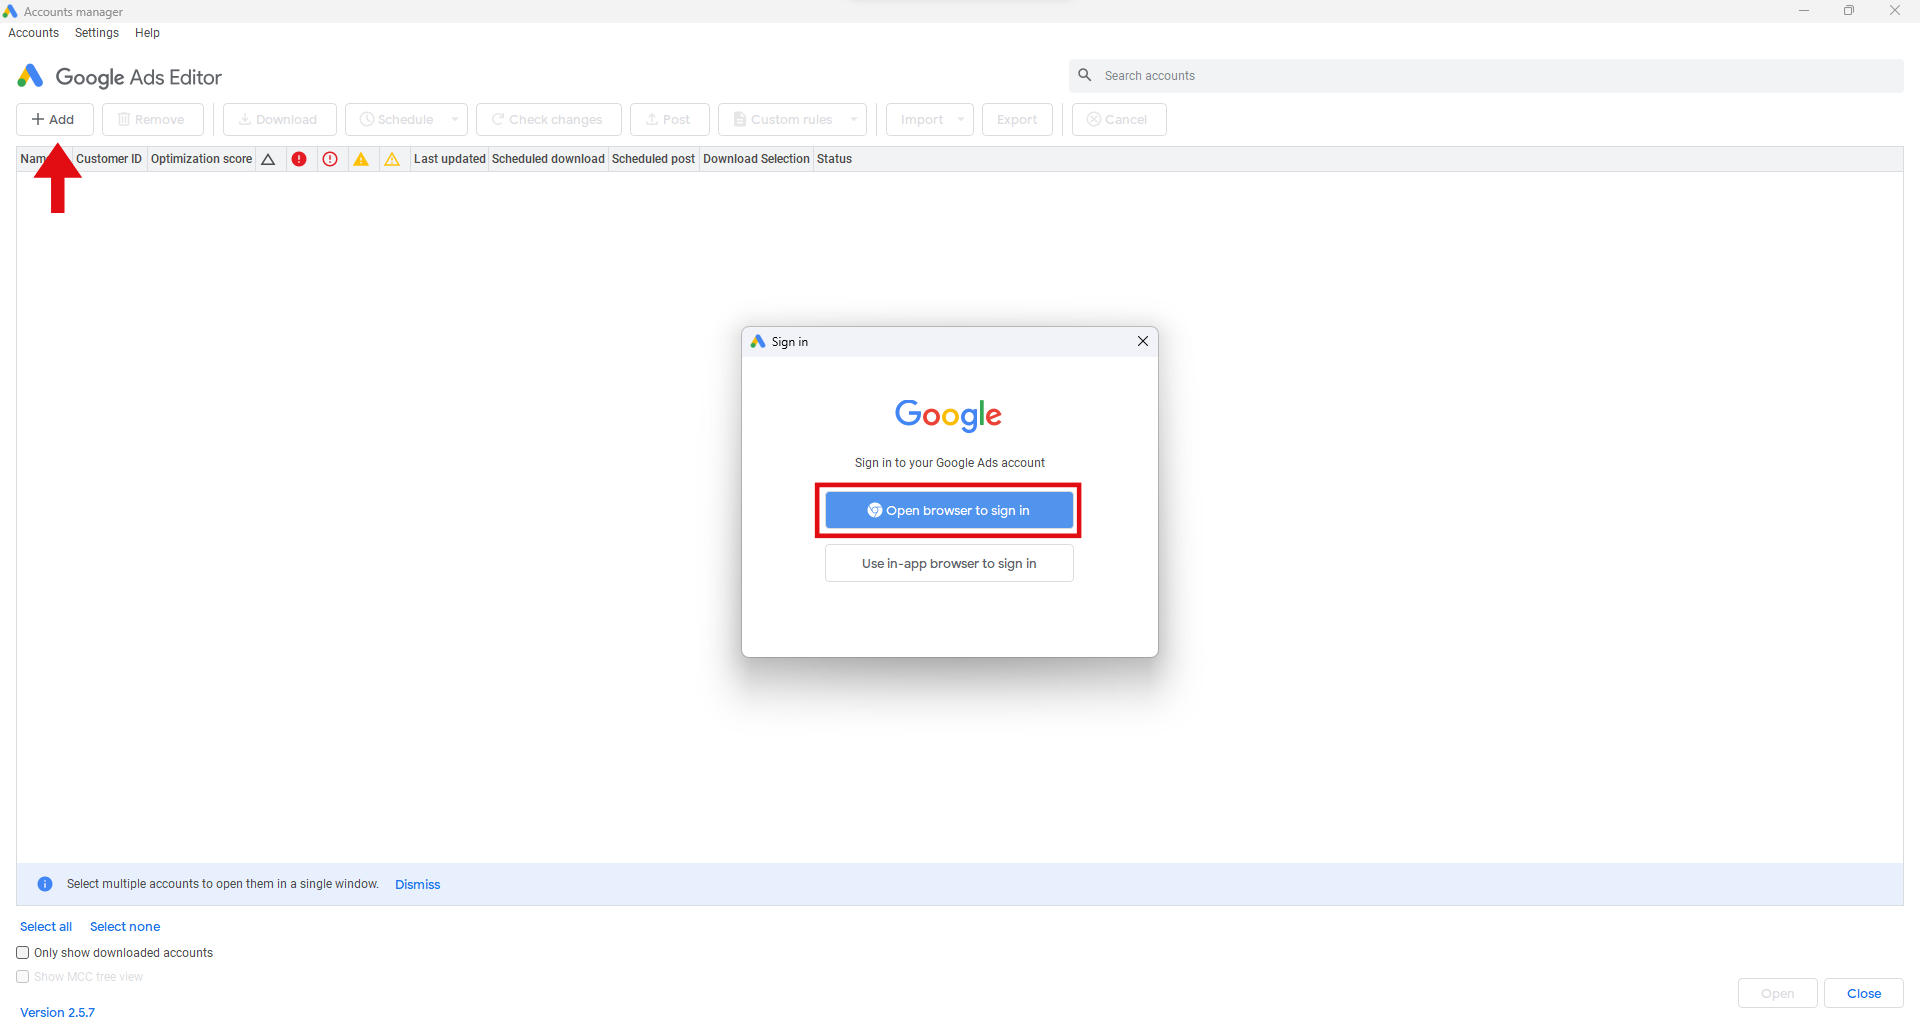Click the blue info icon

(x=45, y=884)
